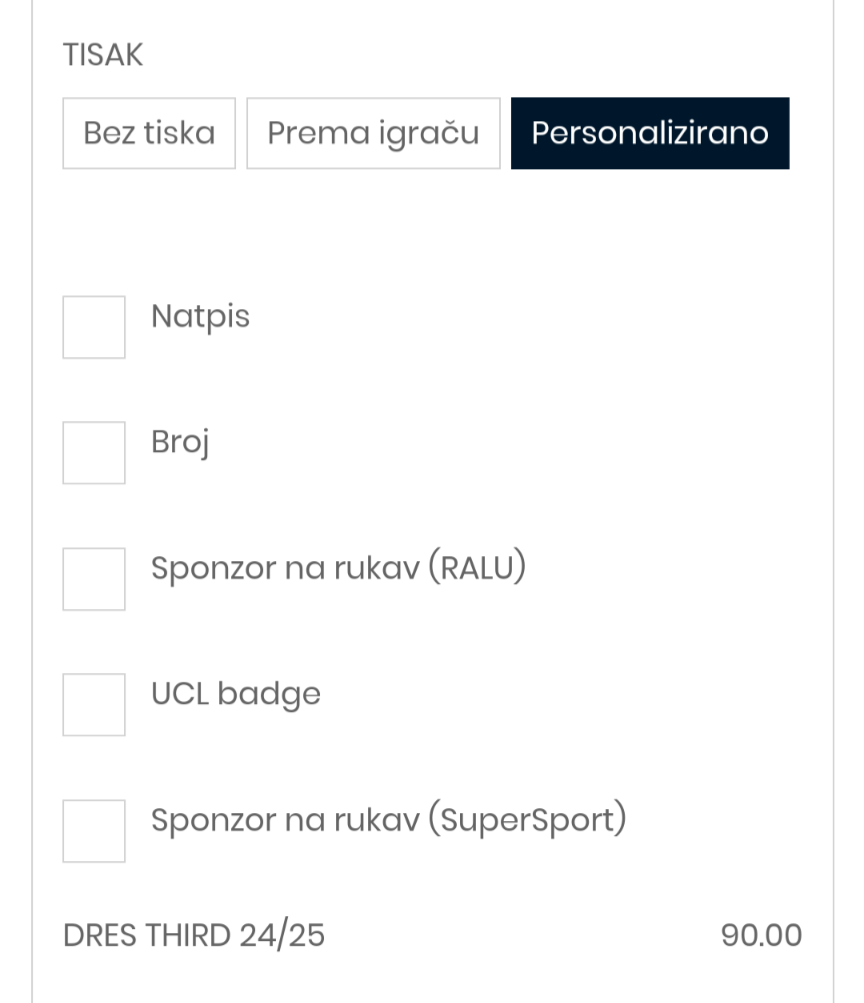
Task: Click the UCL badge label text
Action: pyautogui.click(x=236, y=694)
